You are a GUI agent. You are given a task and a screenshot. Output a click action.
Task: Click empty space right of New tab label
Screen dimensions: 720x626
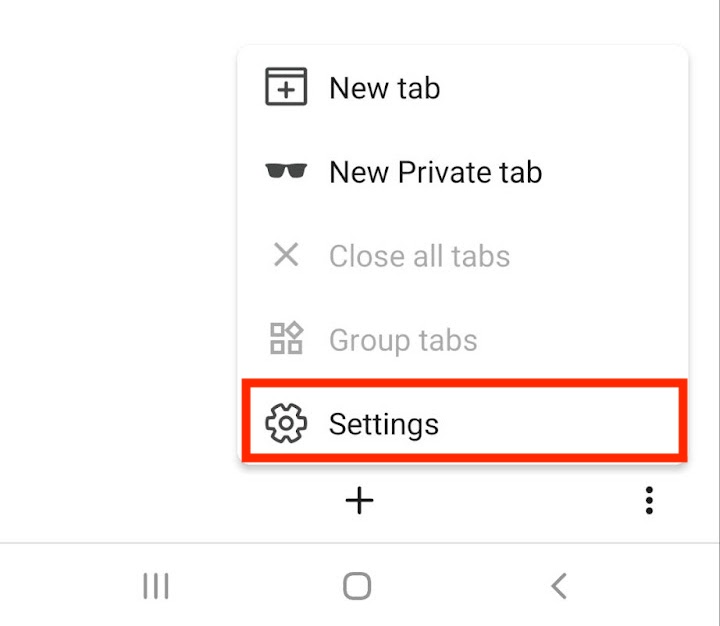tap(560, 87)
